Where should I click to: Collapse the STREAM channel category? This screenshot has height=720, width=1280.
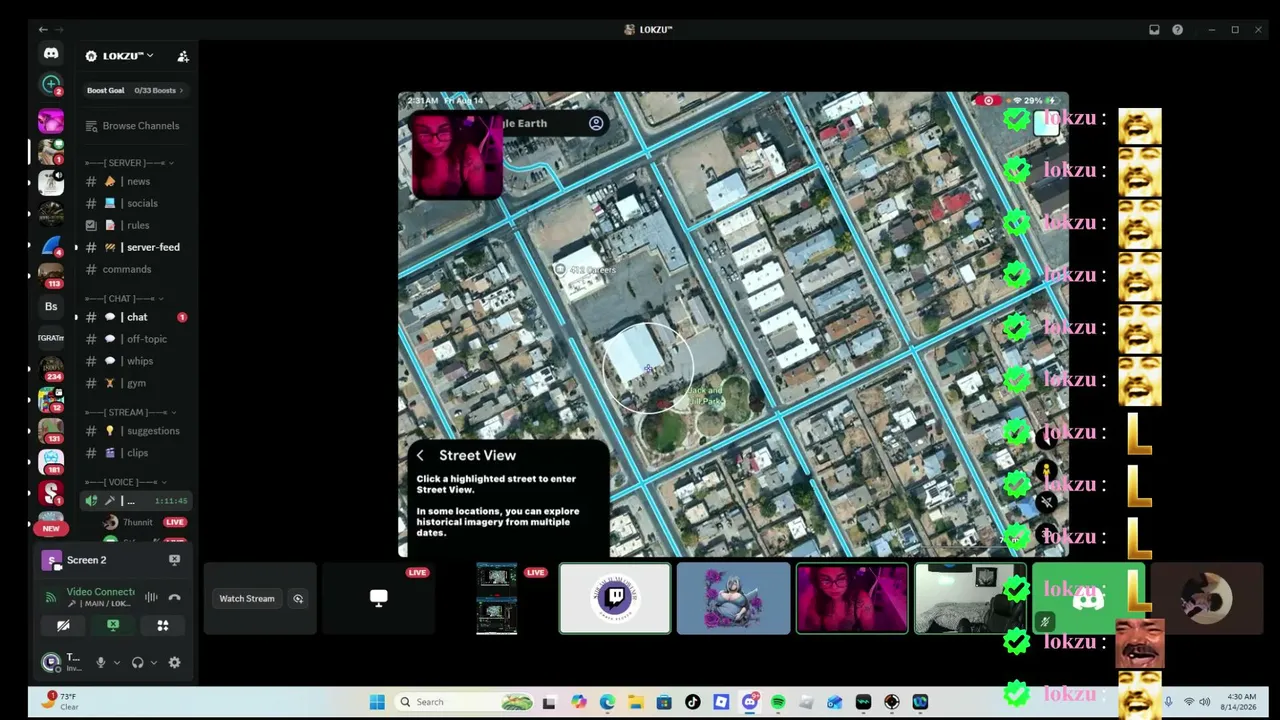[131, 412]
